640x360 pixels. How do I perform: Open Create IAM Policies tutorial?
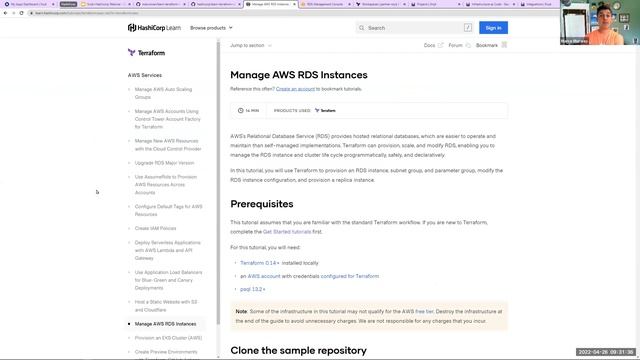click(x=155, y=228)
